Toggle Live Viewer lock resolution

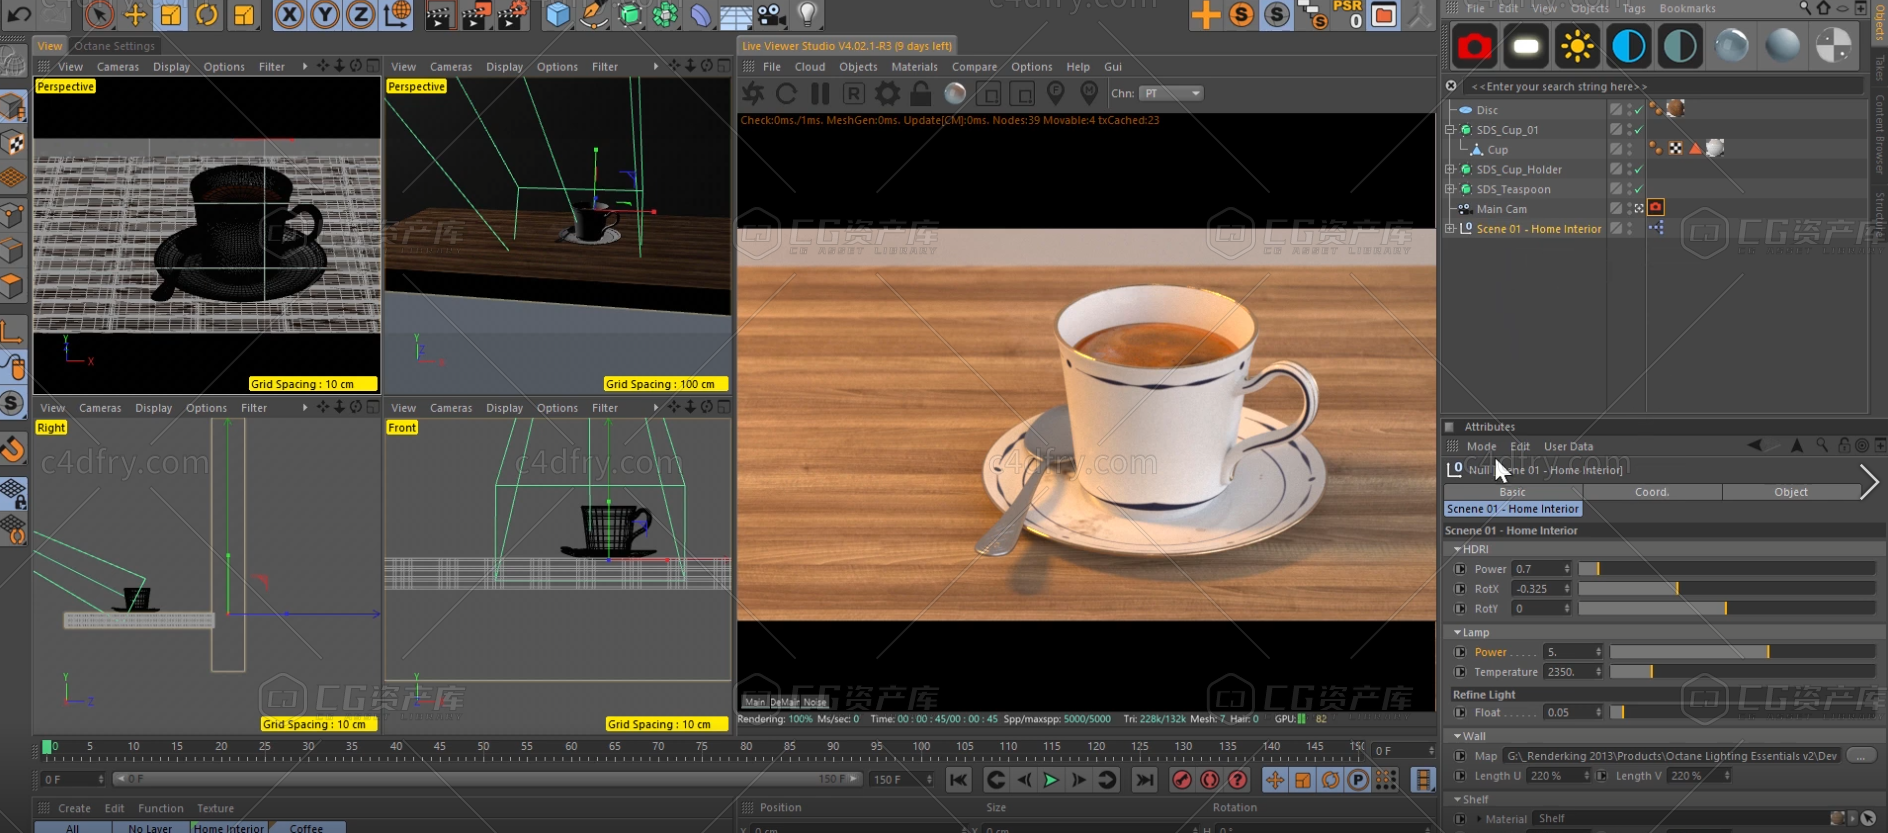tap(921, 93)
